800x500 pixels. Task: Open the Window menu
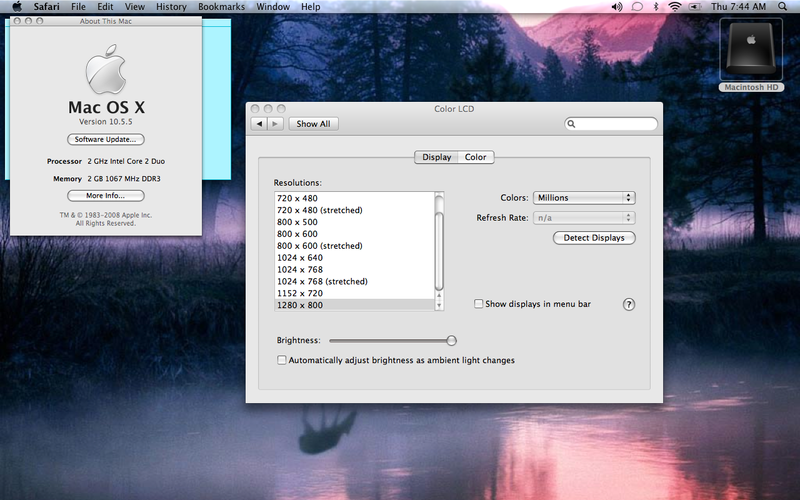click(273, 7)
